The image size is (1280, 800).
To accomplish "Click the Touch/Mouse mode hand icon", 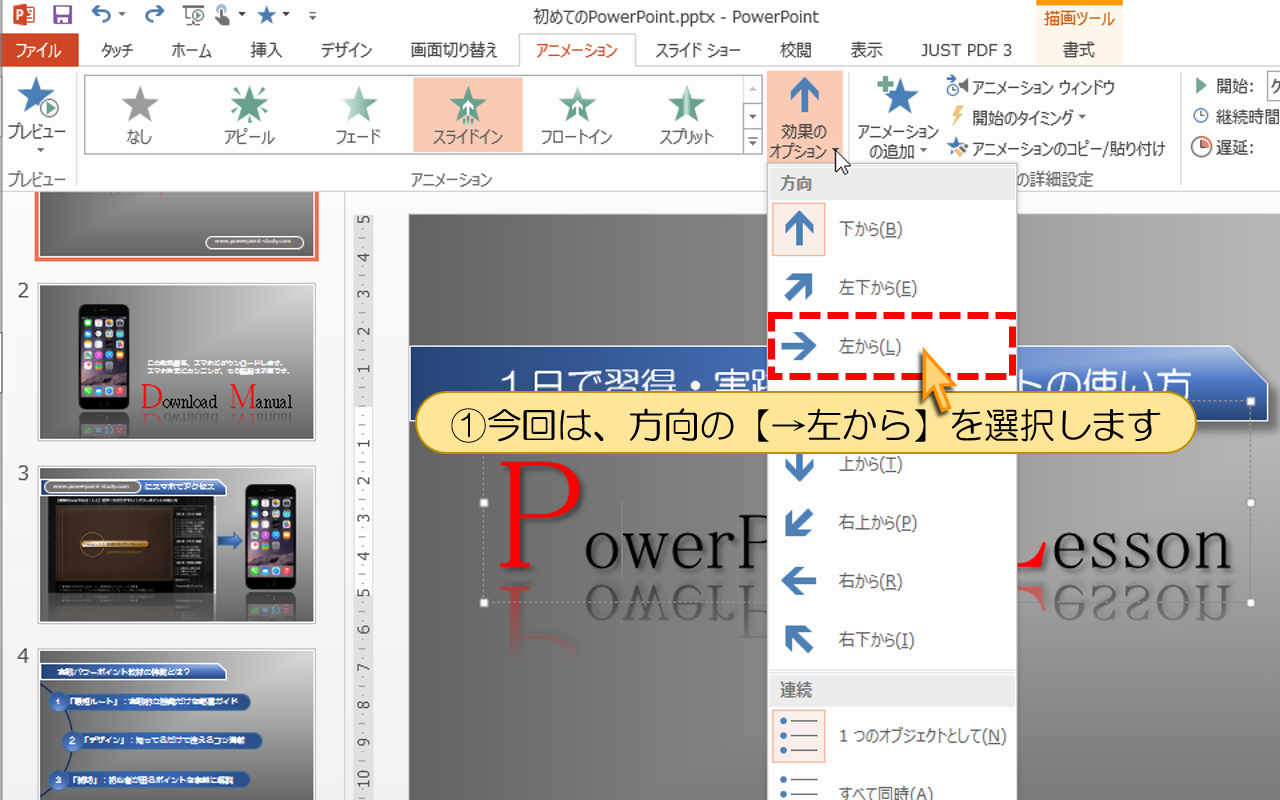I will 221,15.
